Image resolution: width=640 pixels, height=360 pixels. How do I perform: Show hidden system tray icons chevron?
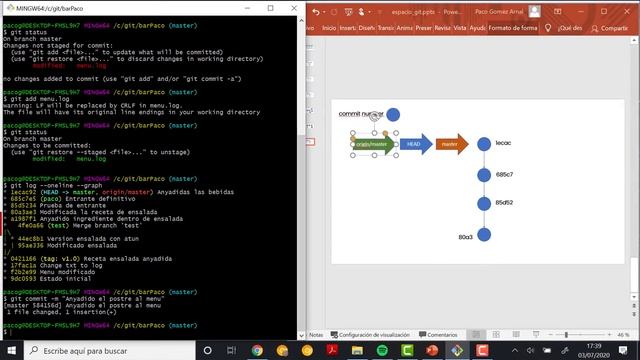point(515,351)
